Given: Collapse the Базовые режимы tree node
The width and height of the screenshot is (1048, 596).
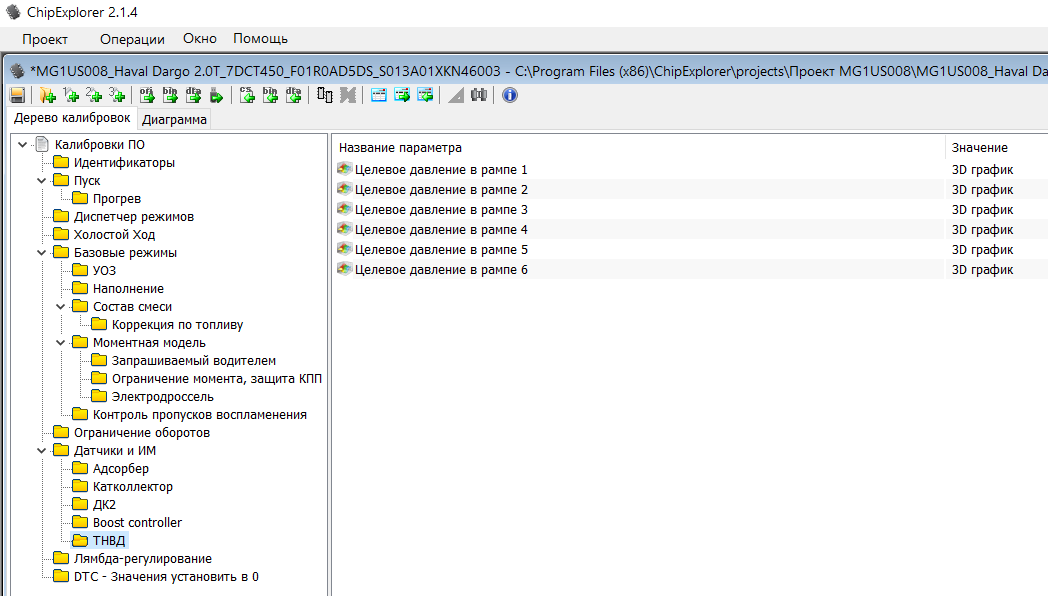Looking at the screenshot, I should tap(42, 253).
